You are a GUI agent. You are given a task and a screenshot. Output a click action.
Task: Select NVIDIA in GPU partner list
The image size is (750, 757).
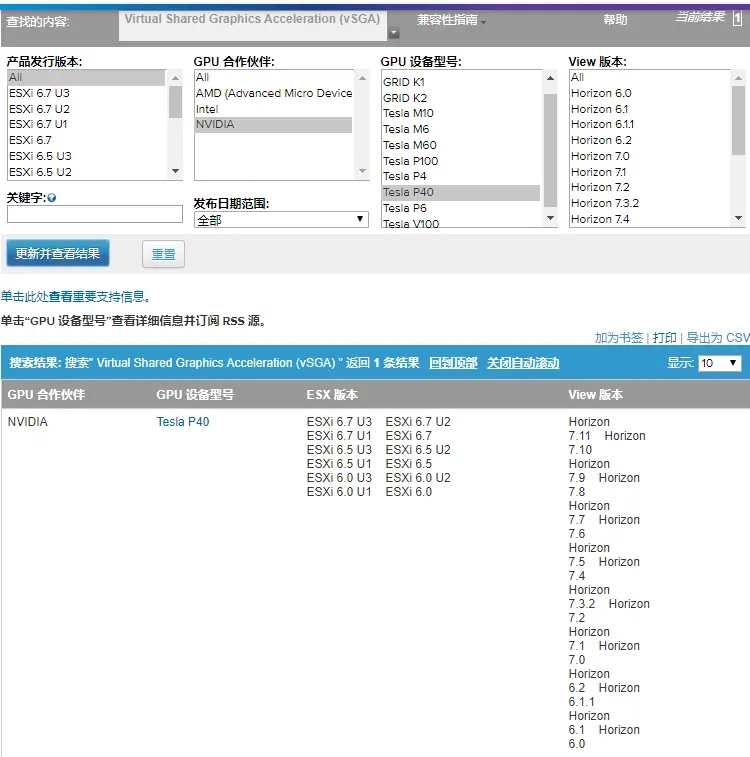pyautogui.click(x=274, y=125)
